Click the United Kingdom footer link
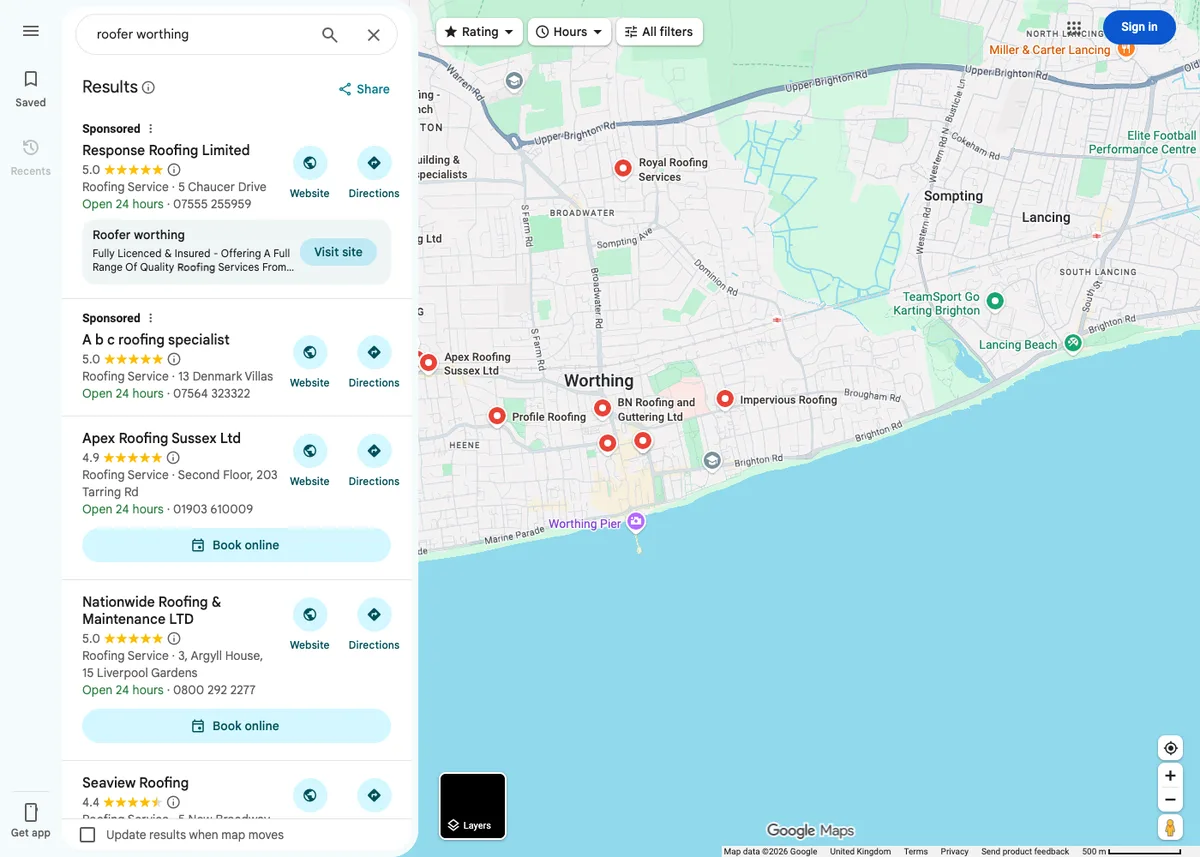The width and height of the screenshot is (1200, 857). 860,852
